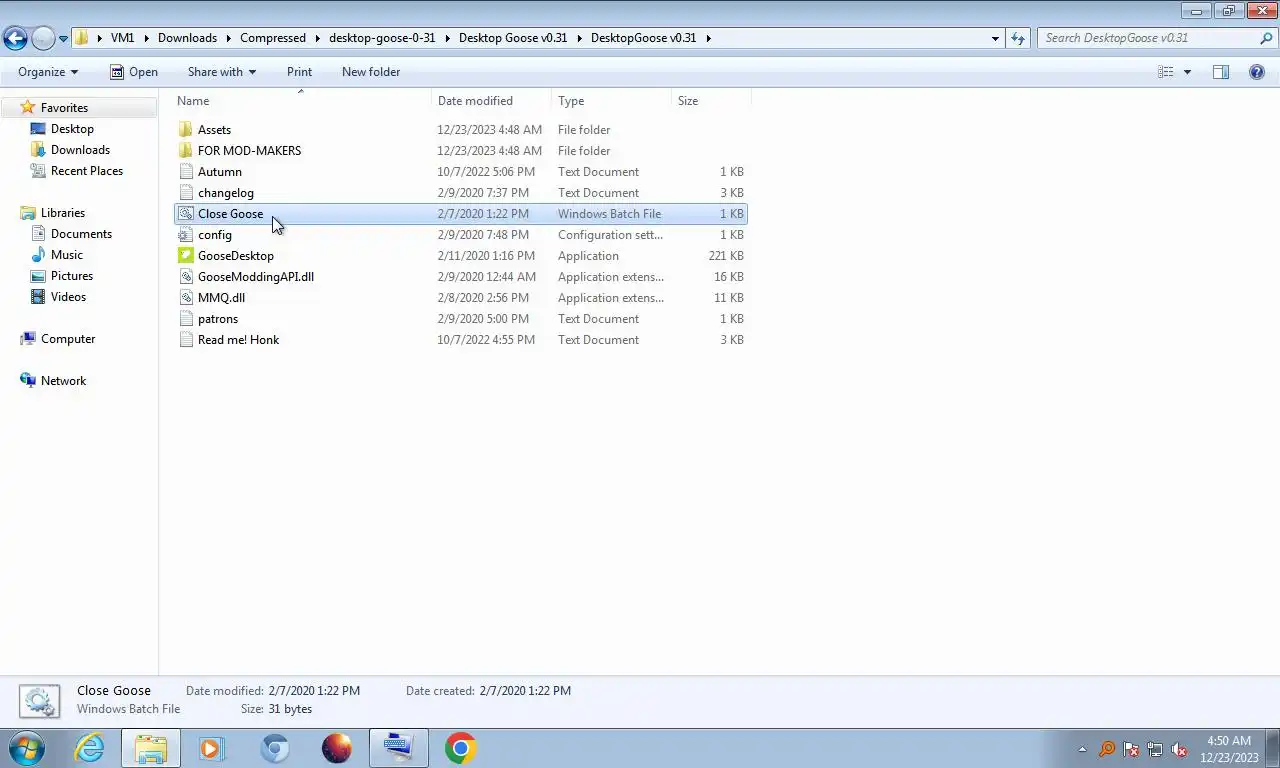Open the address bar history dropdown

coord(995,38)
